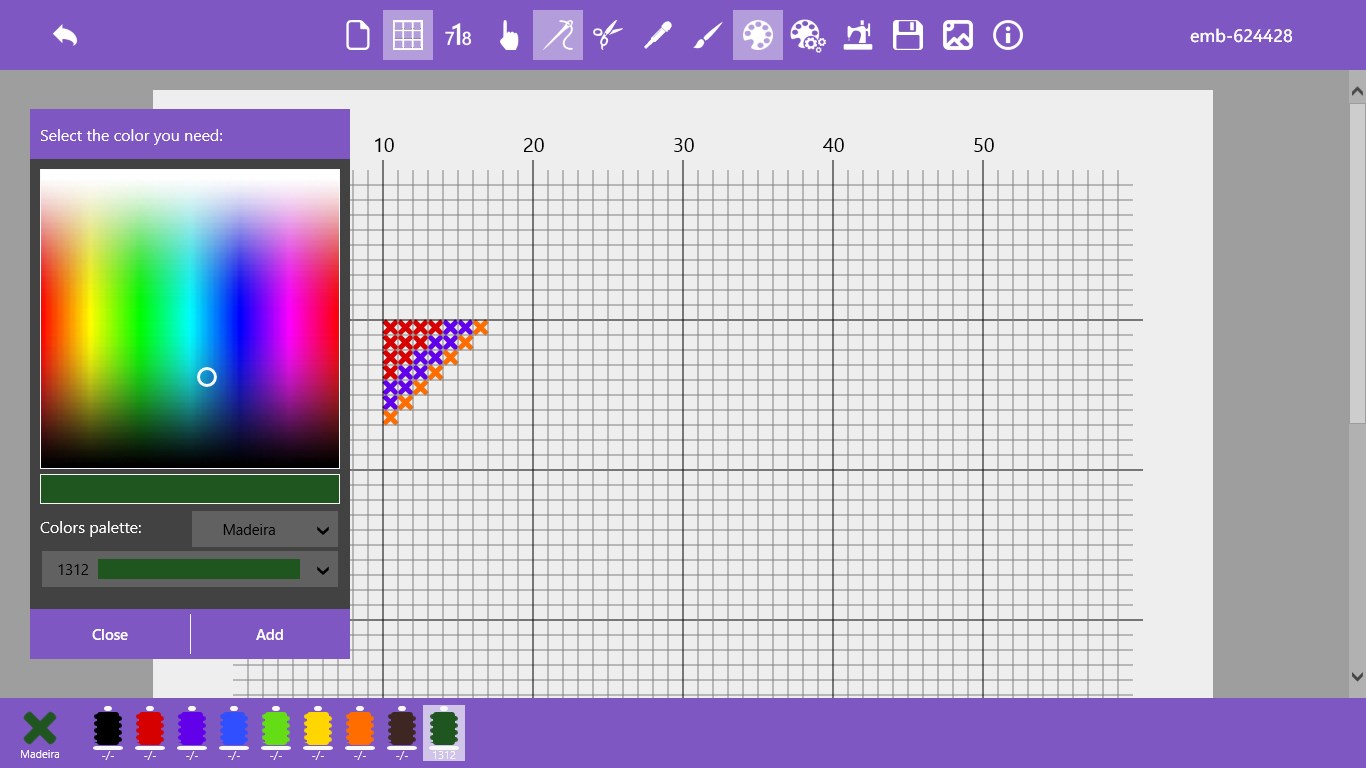This screenshot has height=768, width=1366.
Task: Click the scroll down arrow on scrollbar
Action: (1357, 677)
